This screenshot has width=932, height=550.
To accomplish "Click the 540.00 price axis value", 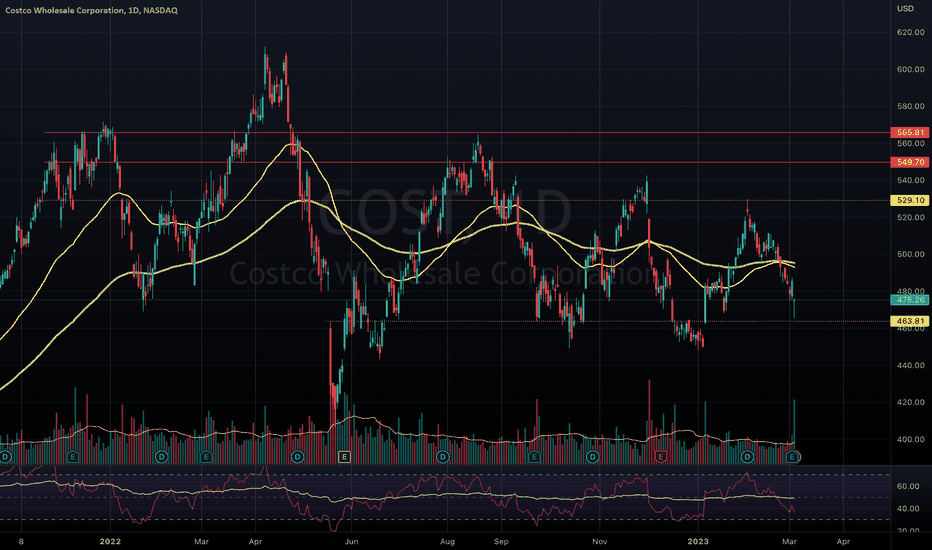I will [x=911, y=180].
